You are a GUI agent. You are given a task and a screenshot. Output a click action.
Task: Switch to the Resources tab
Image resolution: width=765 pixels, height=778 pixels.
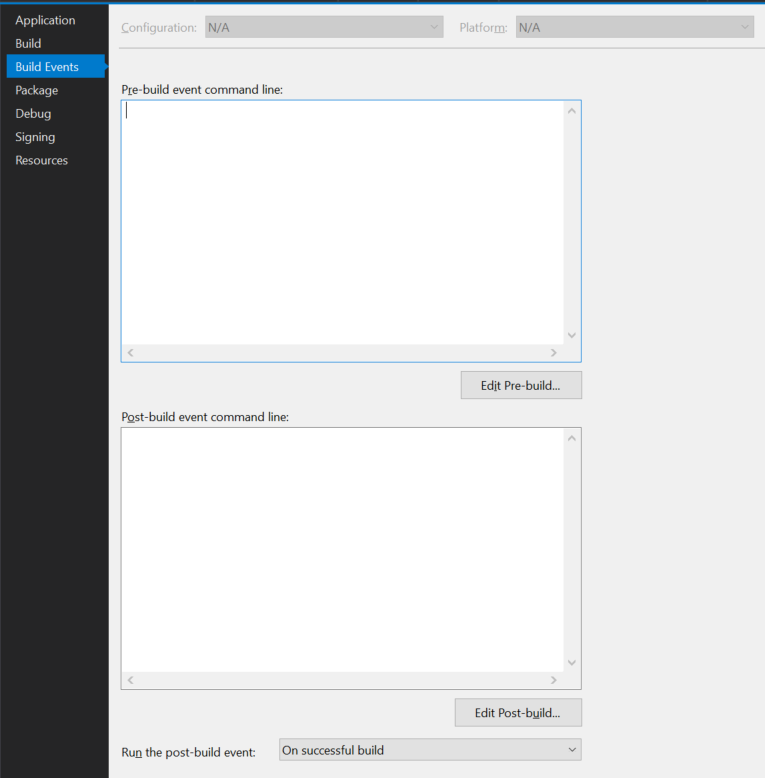pos(42,160)
